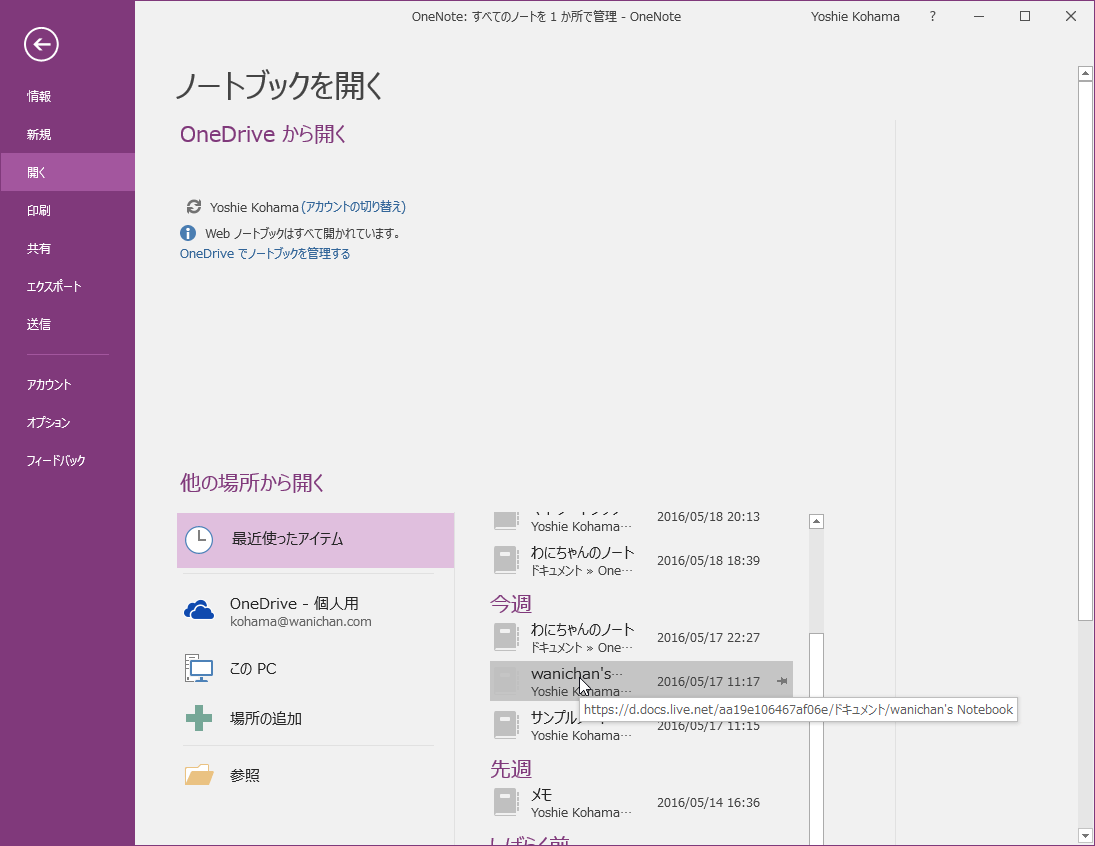The image size is (1095, 846).
Task: Click the refresh icon beside Yoshie Kohama
Action: pyautogui.click(x=193, y=207)
